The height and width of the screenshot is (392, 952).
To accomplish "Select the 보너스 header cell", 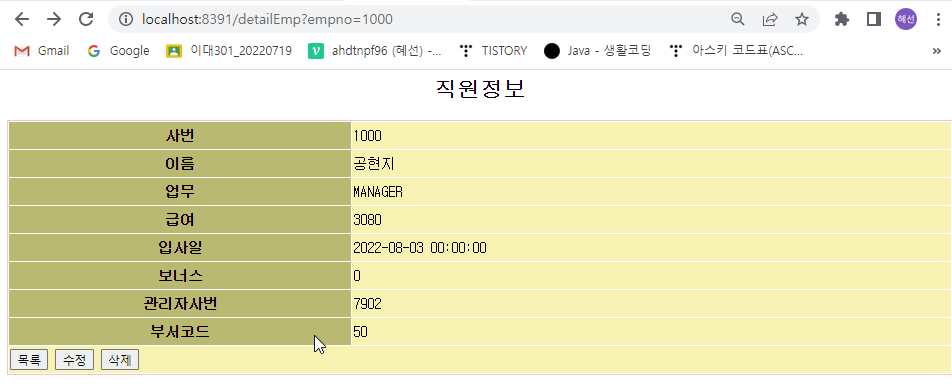I will (180, 275).
